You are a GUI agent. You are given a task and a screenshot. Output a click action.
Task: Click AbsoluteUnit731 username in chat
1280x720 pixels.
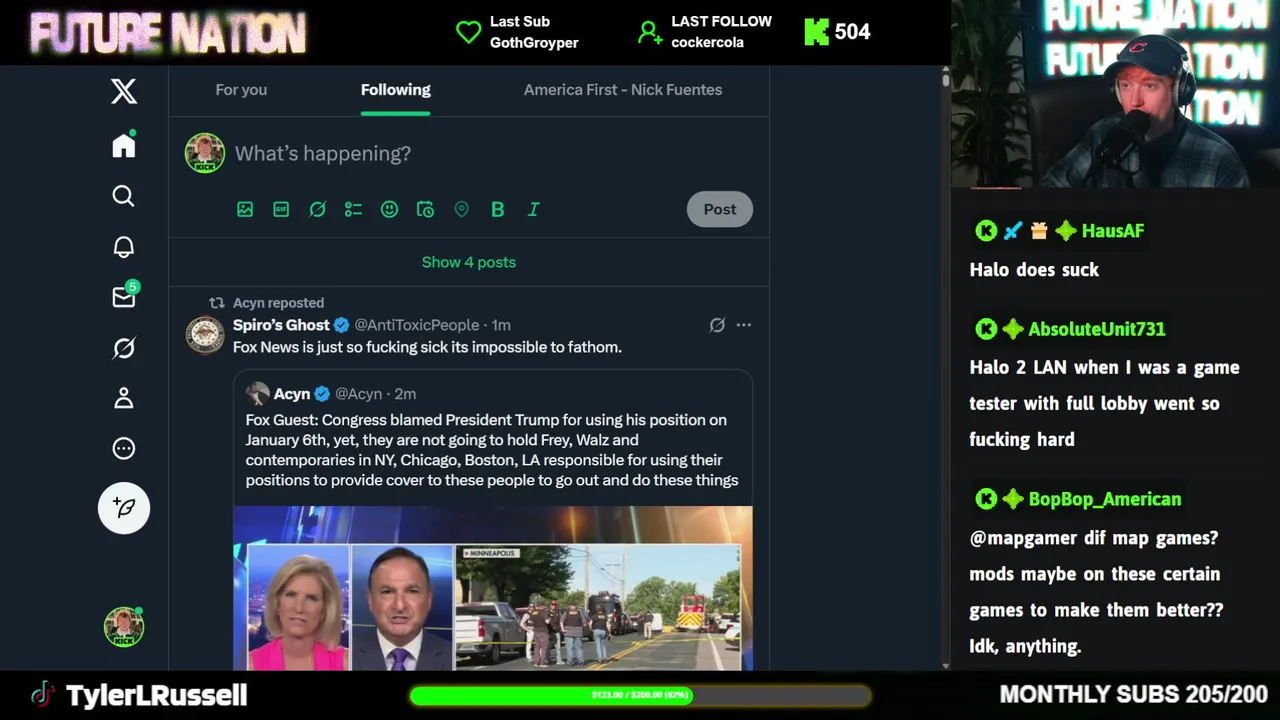click(x=1096, y=329)
